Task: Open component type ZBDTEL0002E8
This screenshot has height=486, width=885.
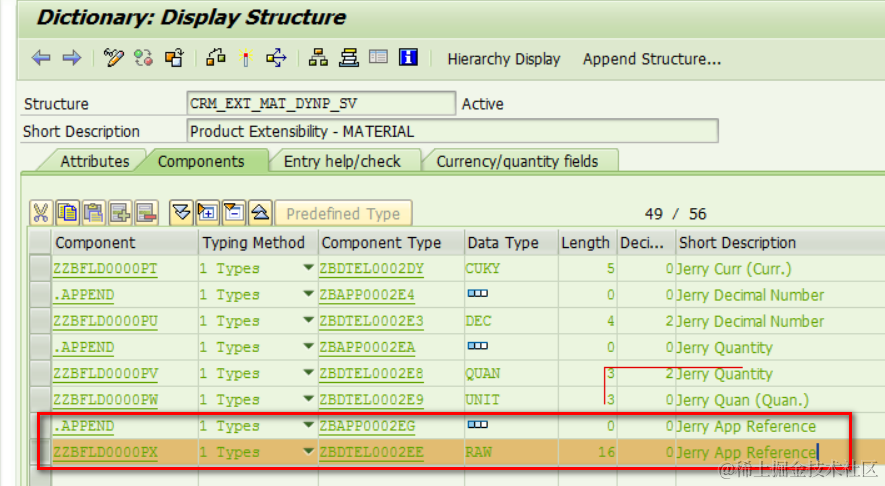Action: click(x=371, y=374)
